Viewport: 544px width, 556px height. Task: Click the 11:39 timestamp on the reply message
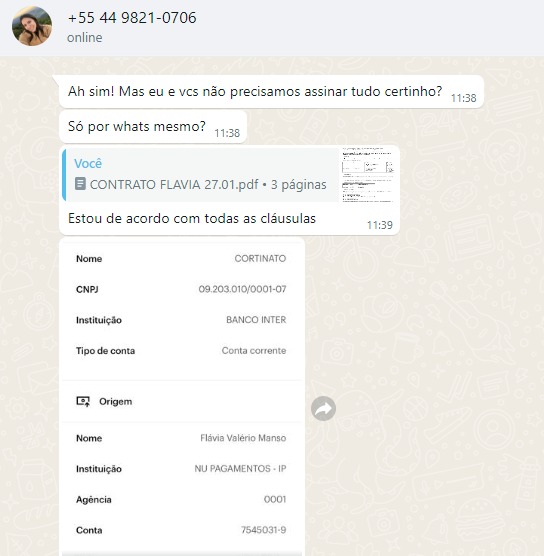click(x=380, y=225)
